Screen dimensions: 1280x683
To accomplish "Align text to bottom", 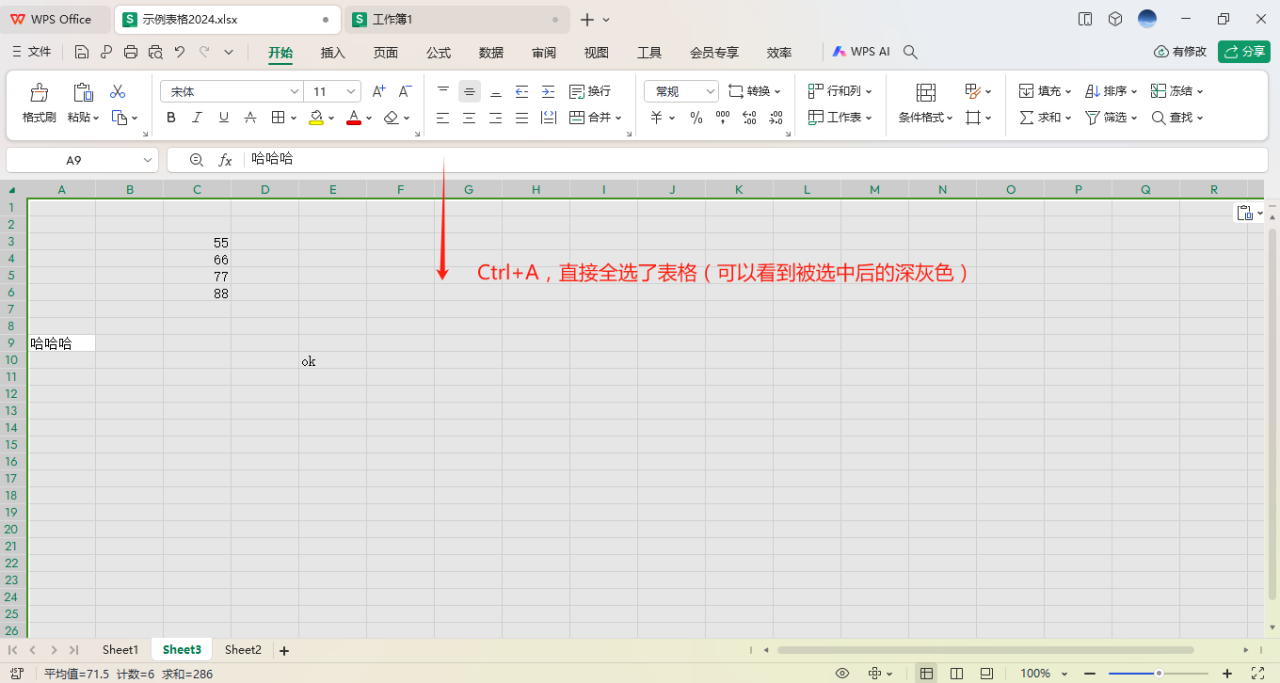I will click(495, 91).
